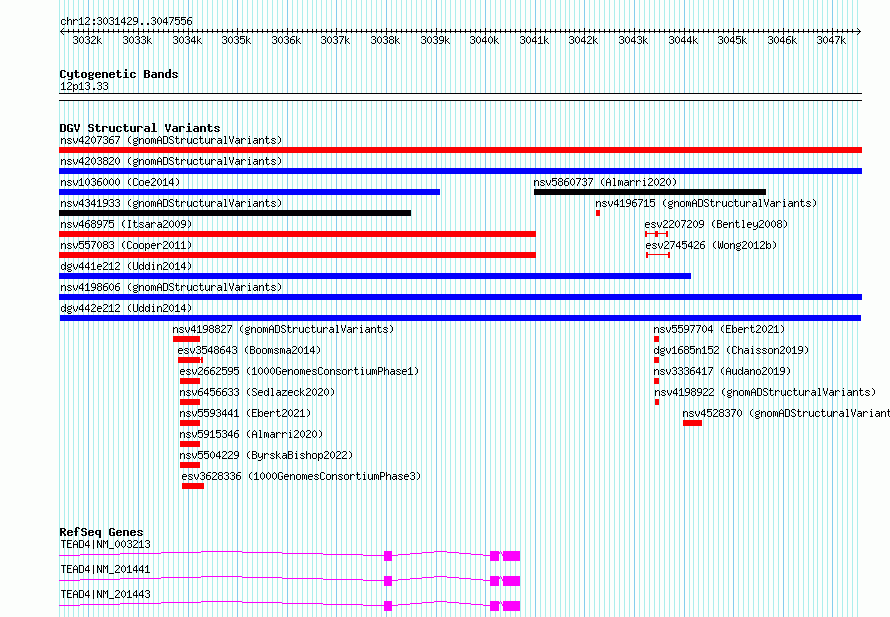
Task: Open nsv1036000 (Coe2014) variant label
Action: 120,182
